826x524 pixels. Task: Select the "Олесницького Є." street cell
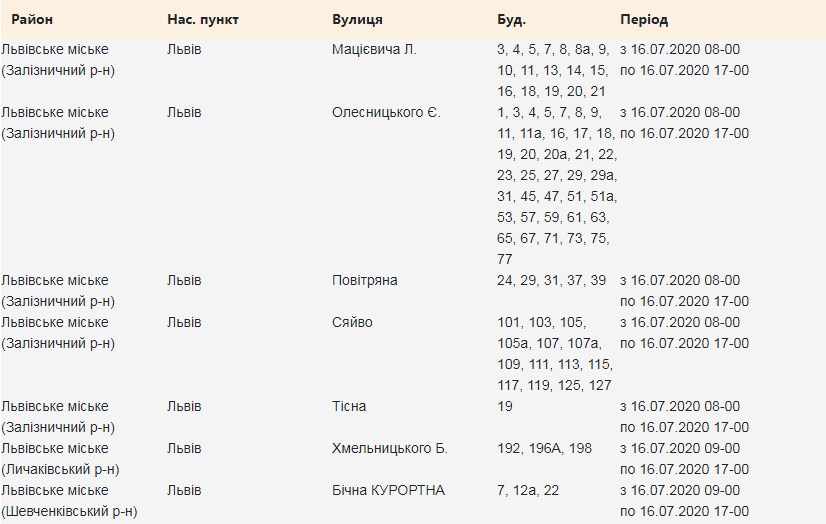(x=386, y=112)
